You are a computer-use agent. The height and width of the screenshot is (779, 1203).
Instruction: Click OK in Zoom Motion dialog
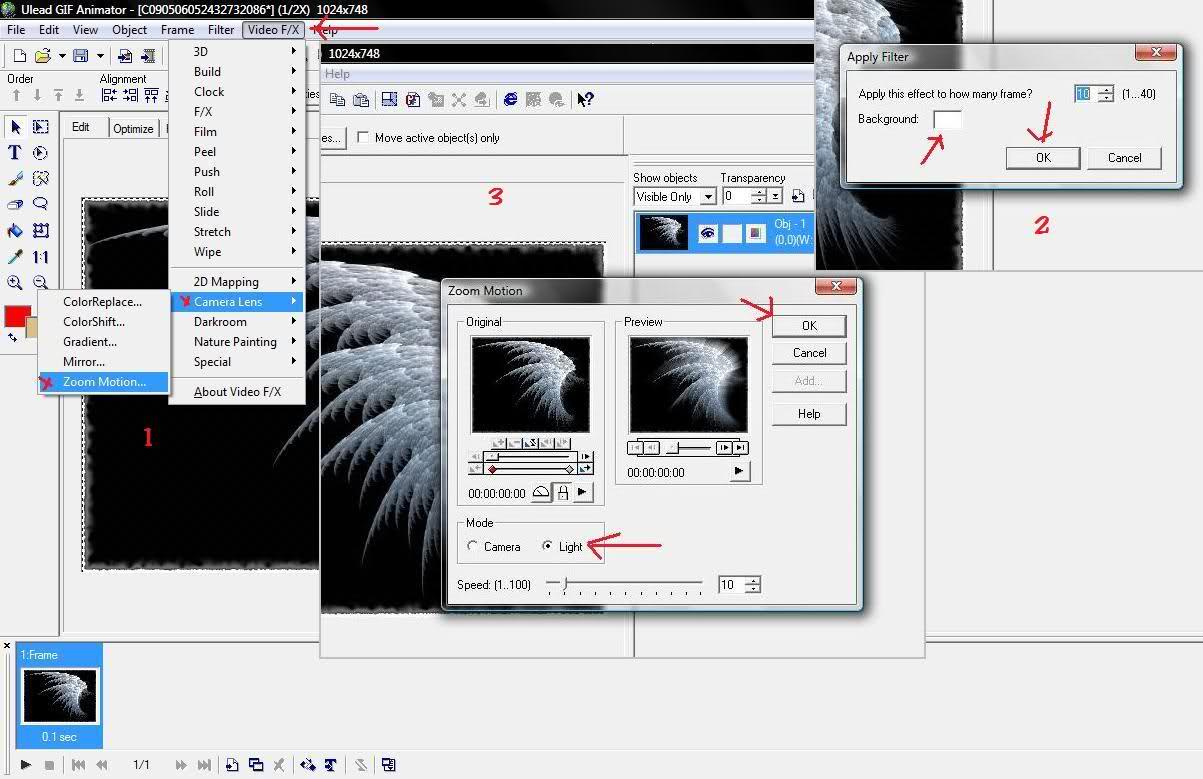click(809, 325)
